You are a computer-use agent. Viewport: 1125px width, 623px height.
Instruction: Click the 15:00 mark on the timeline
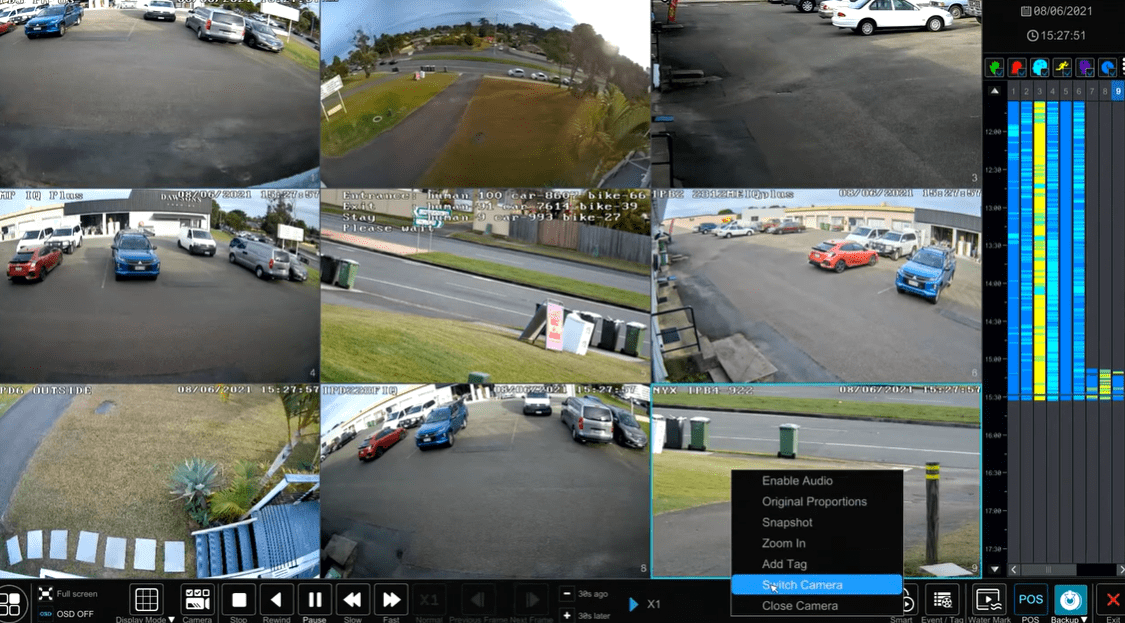[x=994, y=359]
